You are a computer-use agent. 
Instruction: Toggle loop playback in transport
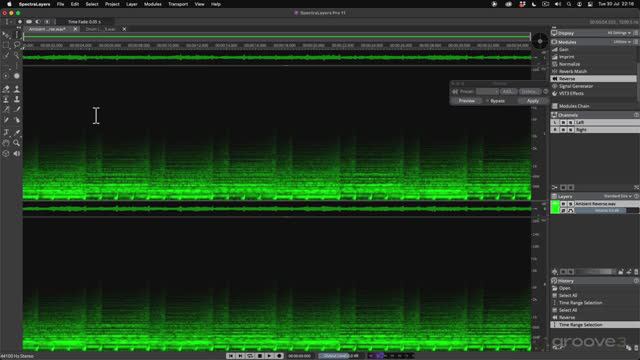pos(250,356)
